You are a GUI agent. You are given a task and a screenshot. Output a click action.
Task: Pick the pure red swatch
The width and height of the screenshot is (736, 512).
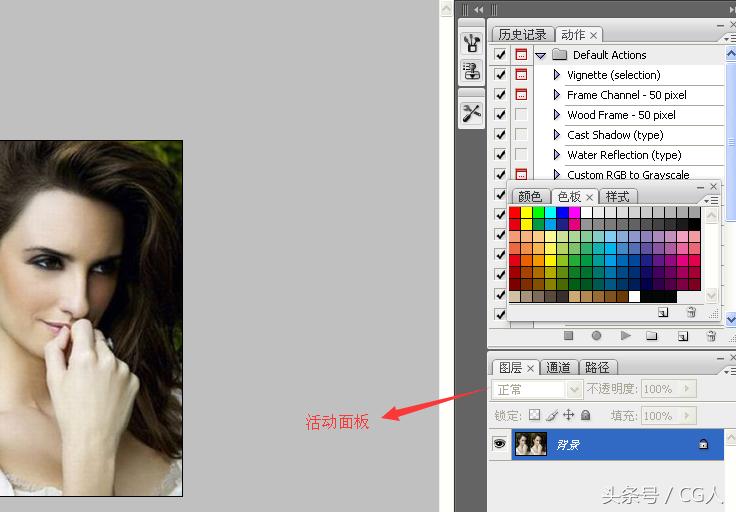click(x=515, y=212)
